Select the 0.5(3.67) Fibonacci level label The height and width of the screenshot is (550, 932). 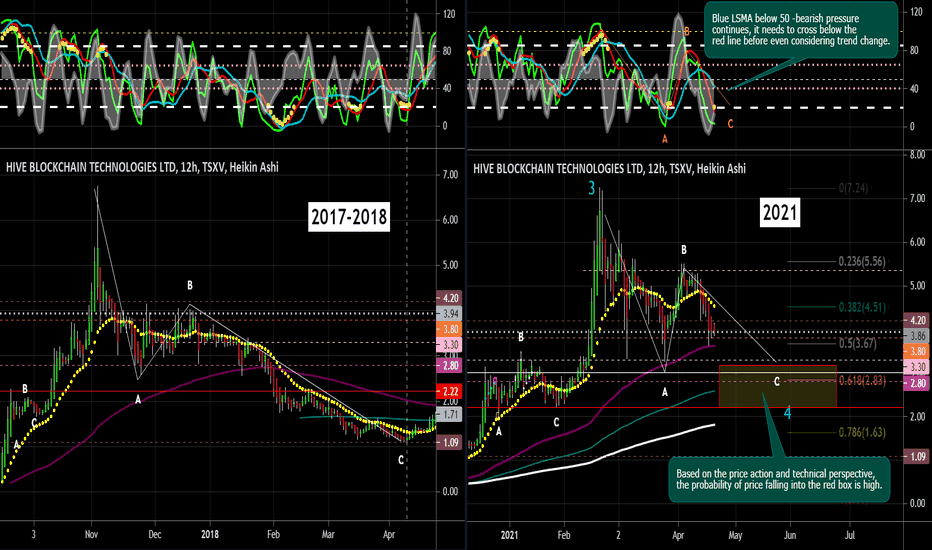click(x=857, y=343)
